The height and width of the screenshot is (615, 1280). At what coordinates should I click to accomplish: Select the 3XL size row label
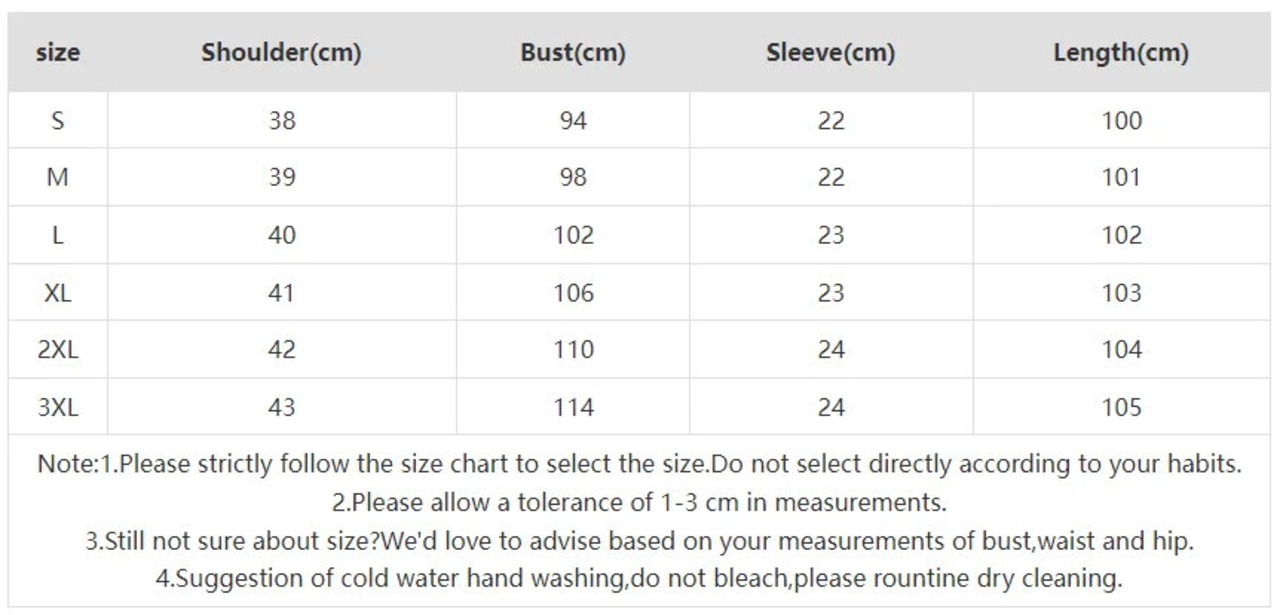58,408
